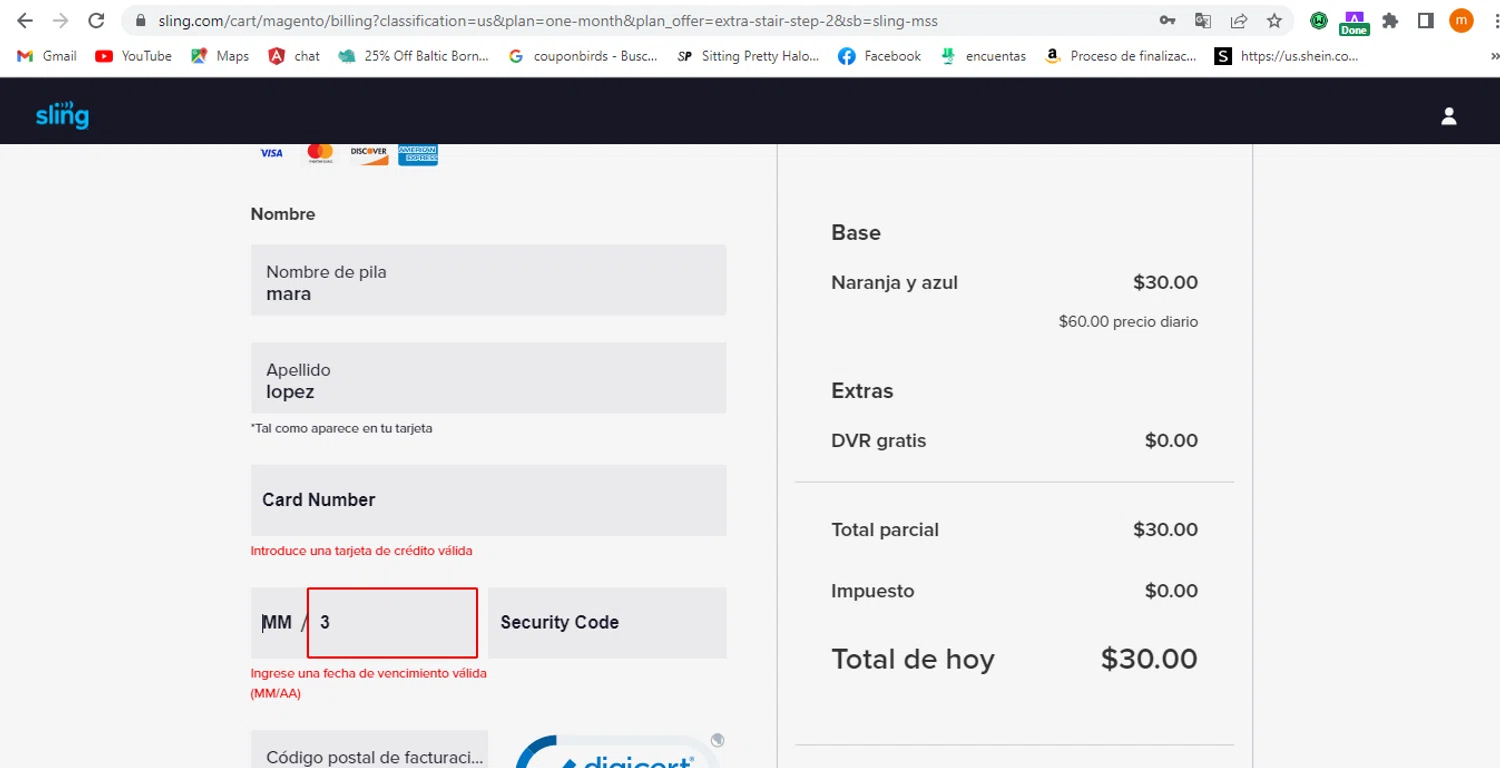Open saved passwords key icon

click(x=1167, y=21)
